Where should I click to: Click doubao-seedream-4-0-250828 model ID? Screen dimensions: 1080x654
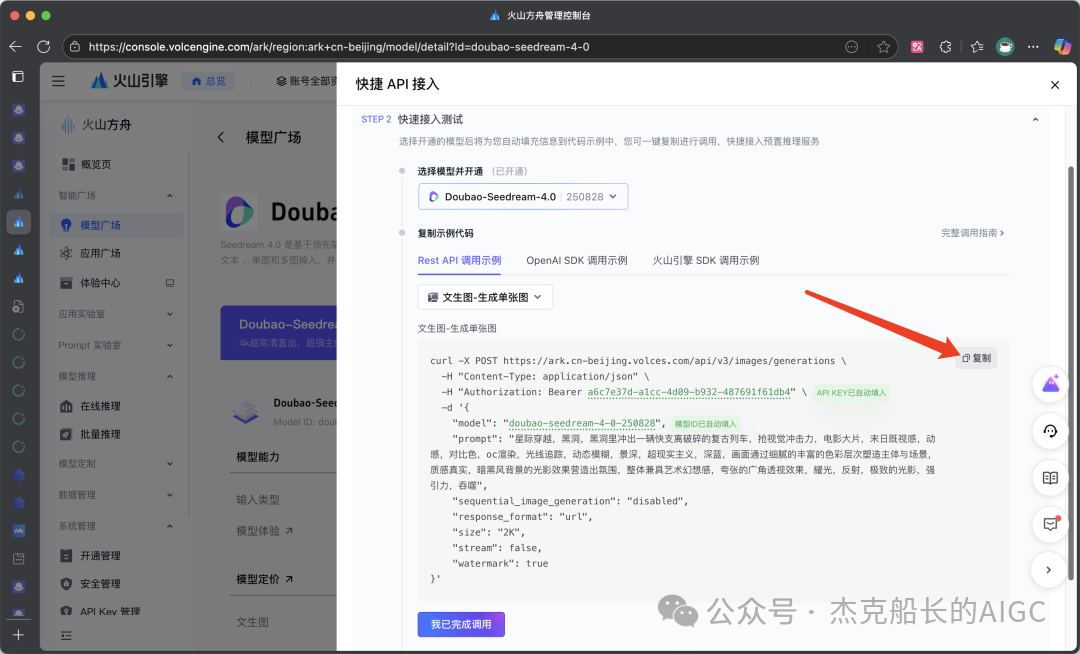(582, 423)
